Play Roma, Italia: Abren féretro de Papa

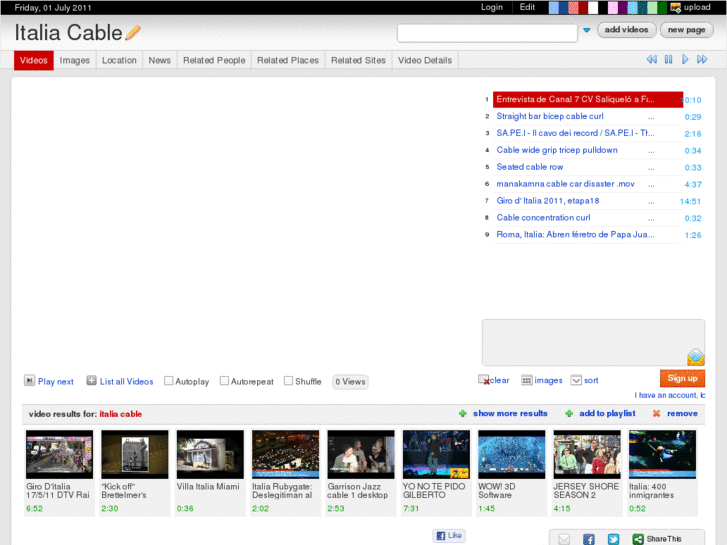coord(575,234)
